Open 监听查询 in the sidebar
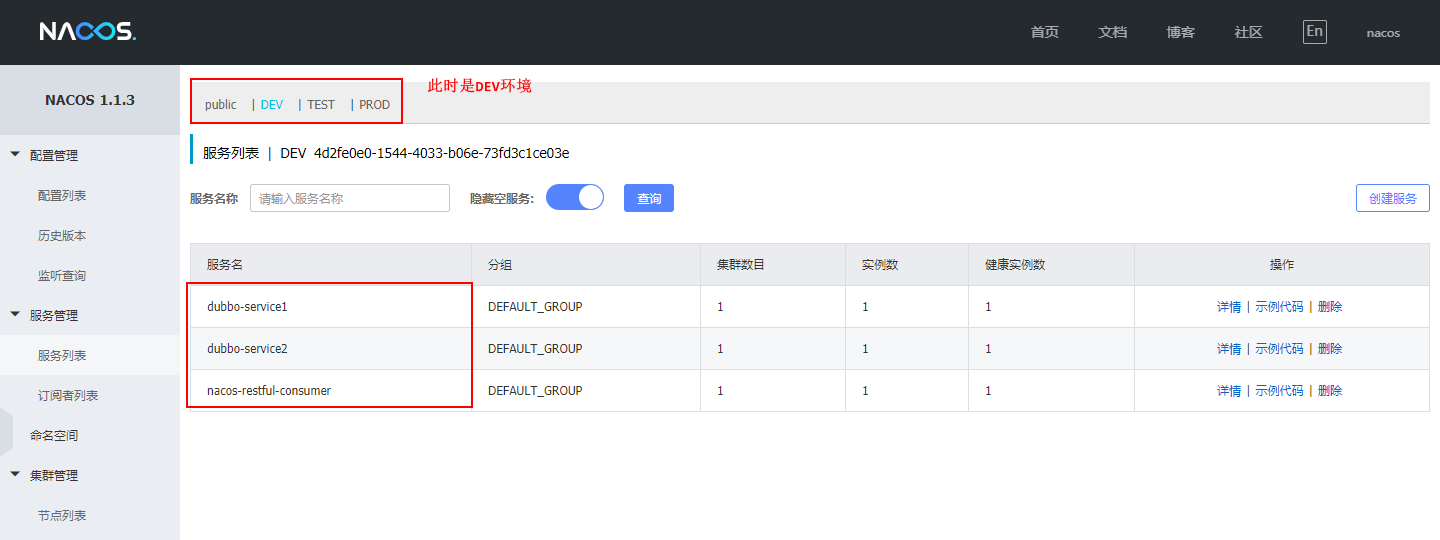The width and height of the screenshot is (1440, 540). click(62, 275)
